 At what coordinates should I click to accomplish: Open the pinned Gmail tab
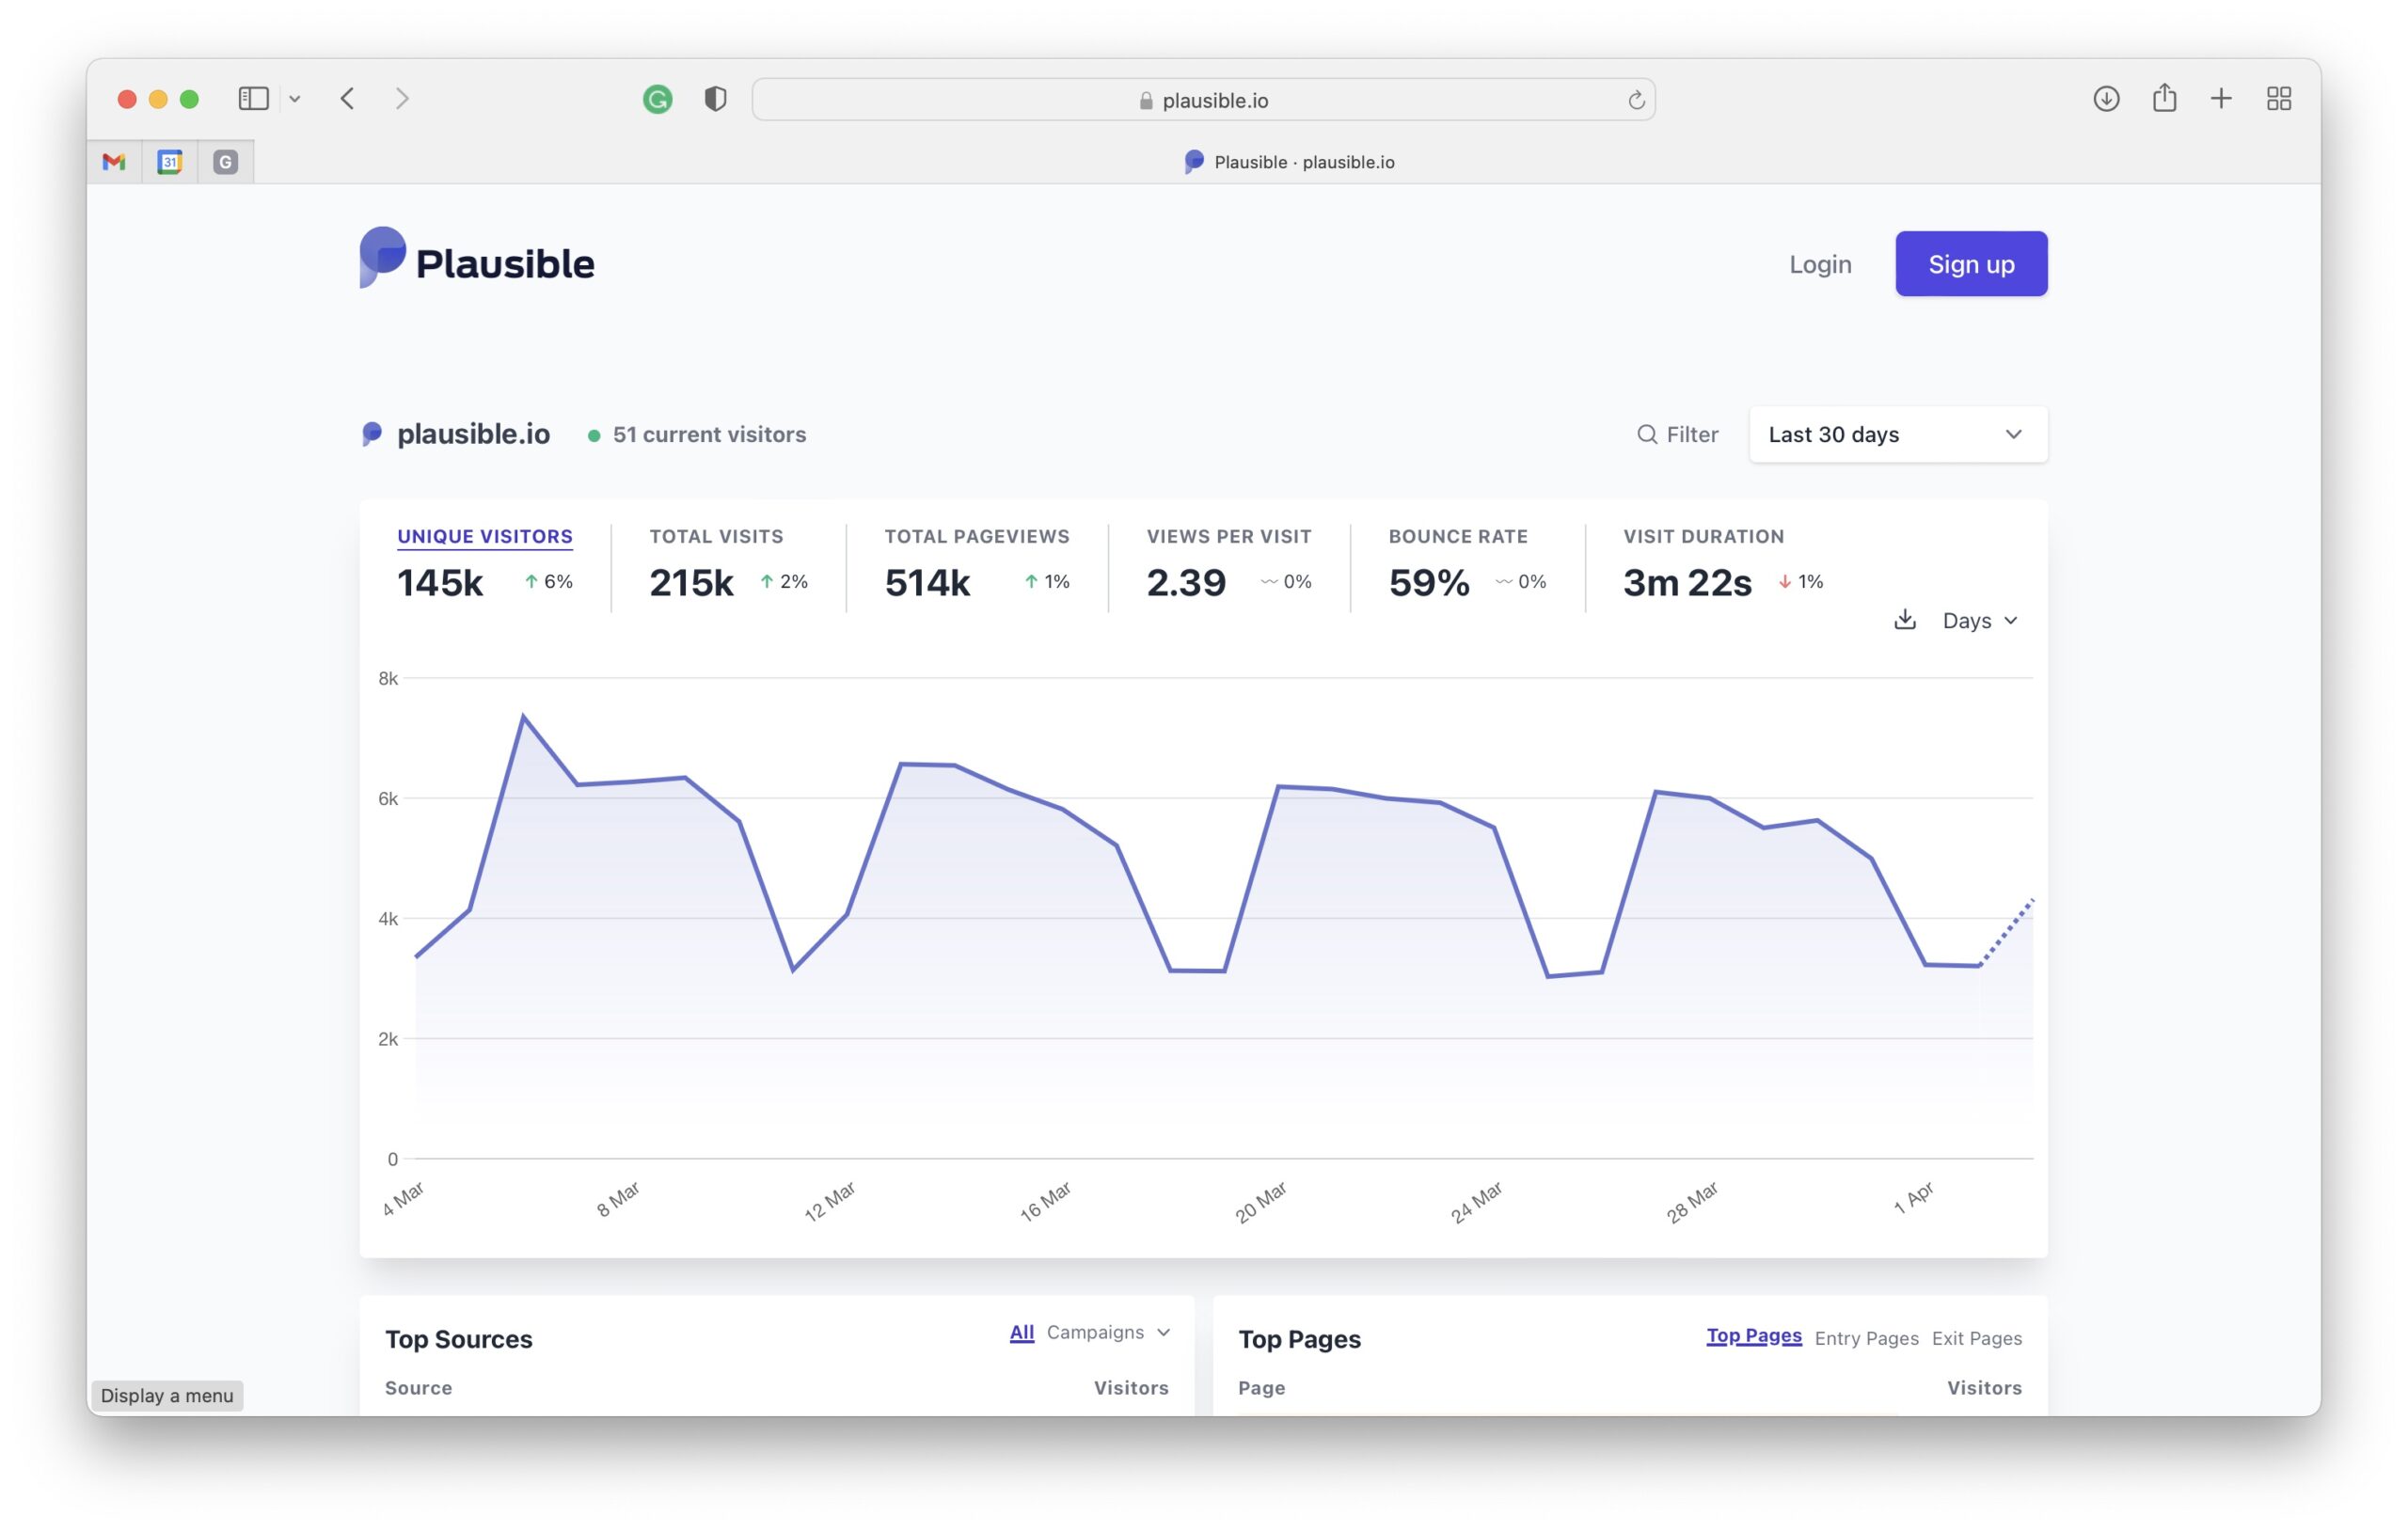tap(114, 161)
